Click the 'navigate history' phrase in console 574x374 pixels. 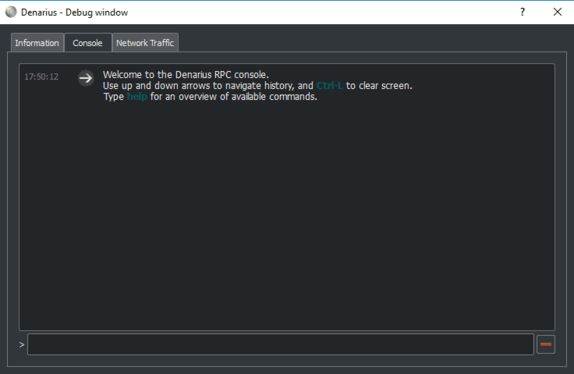coord(260,86)
